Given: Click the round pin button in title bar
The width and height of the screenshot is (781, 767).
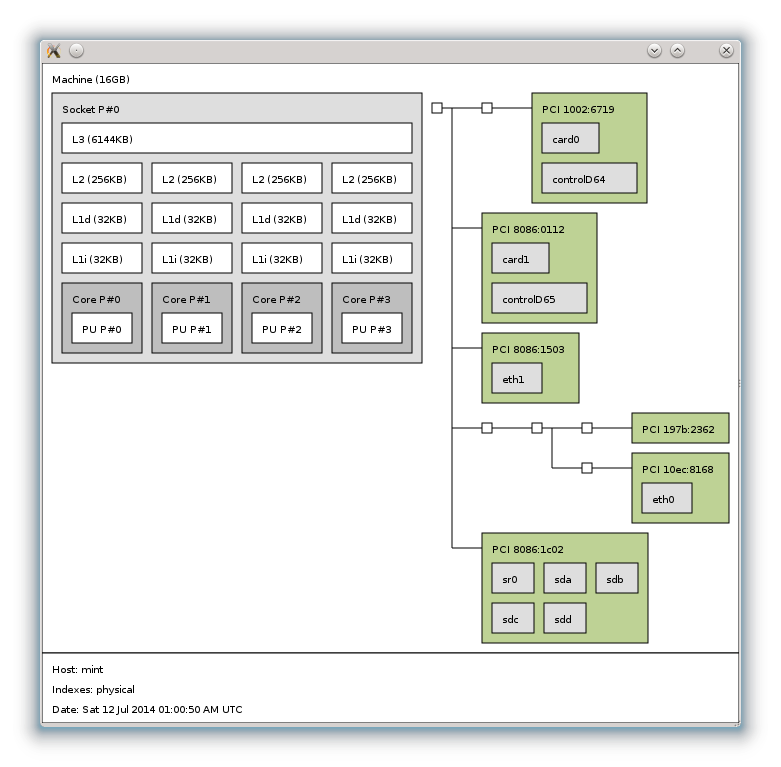Looking at the screenshot, I should [x=77, y=51].
